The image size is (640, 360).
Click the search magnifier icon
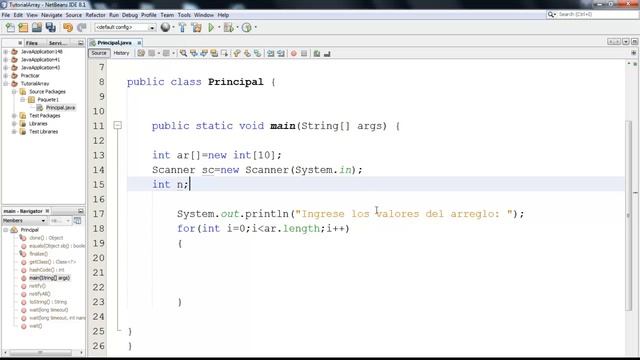click(551, 14)
